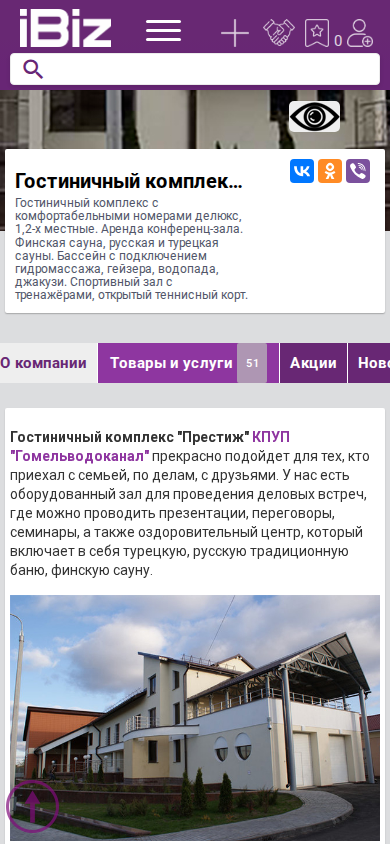Switch to the О компании tab
Image resolution: width=390 pixels, height=844 pixels.
[44, 363]
